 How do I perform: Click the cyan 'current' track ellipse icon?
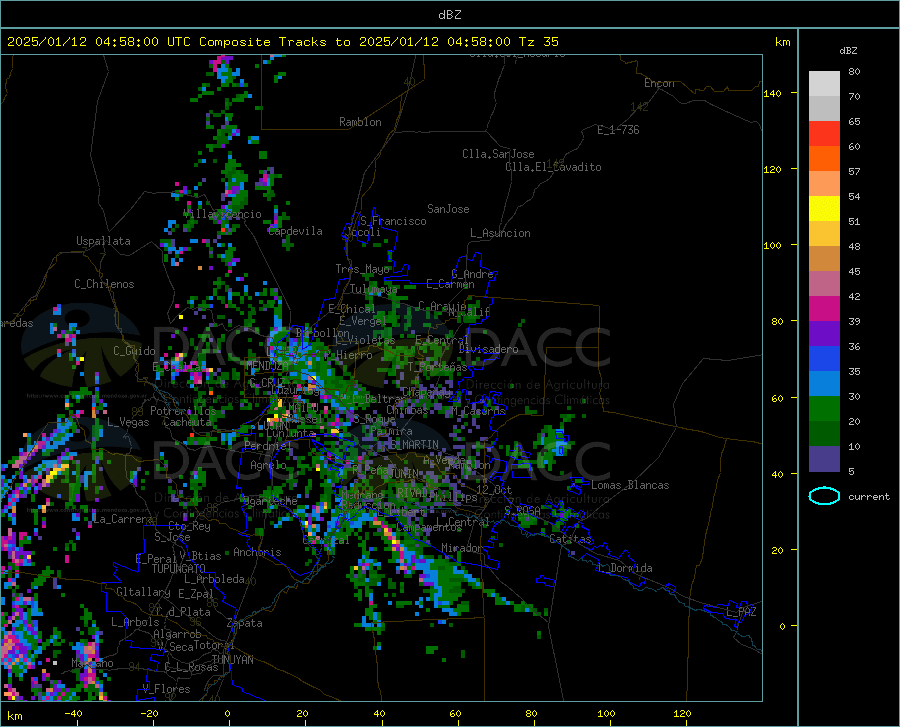824,496
